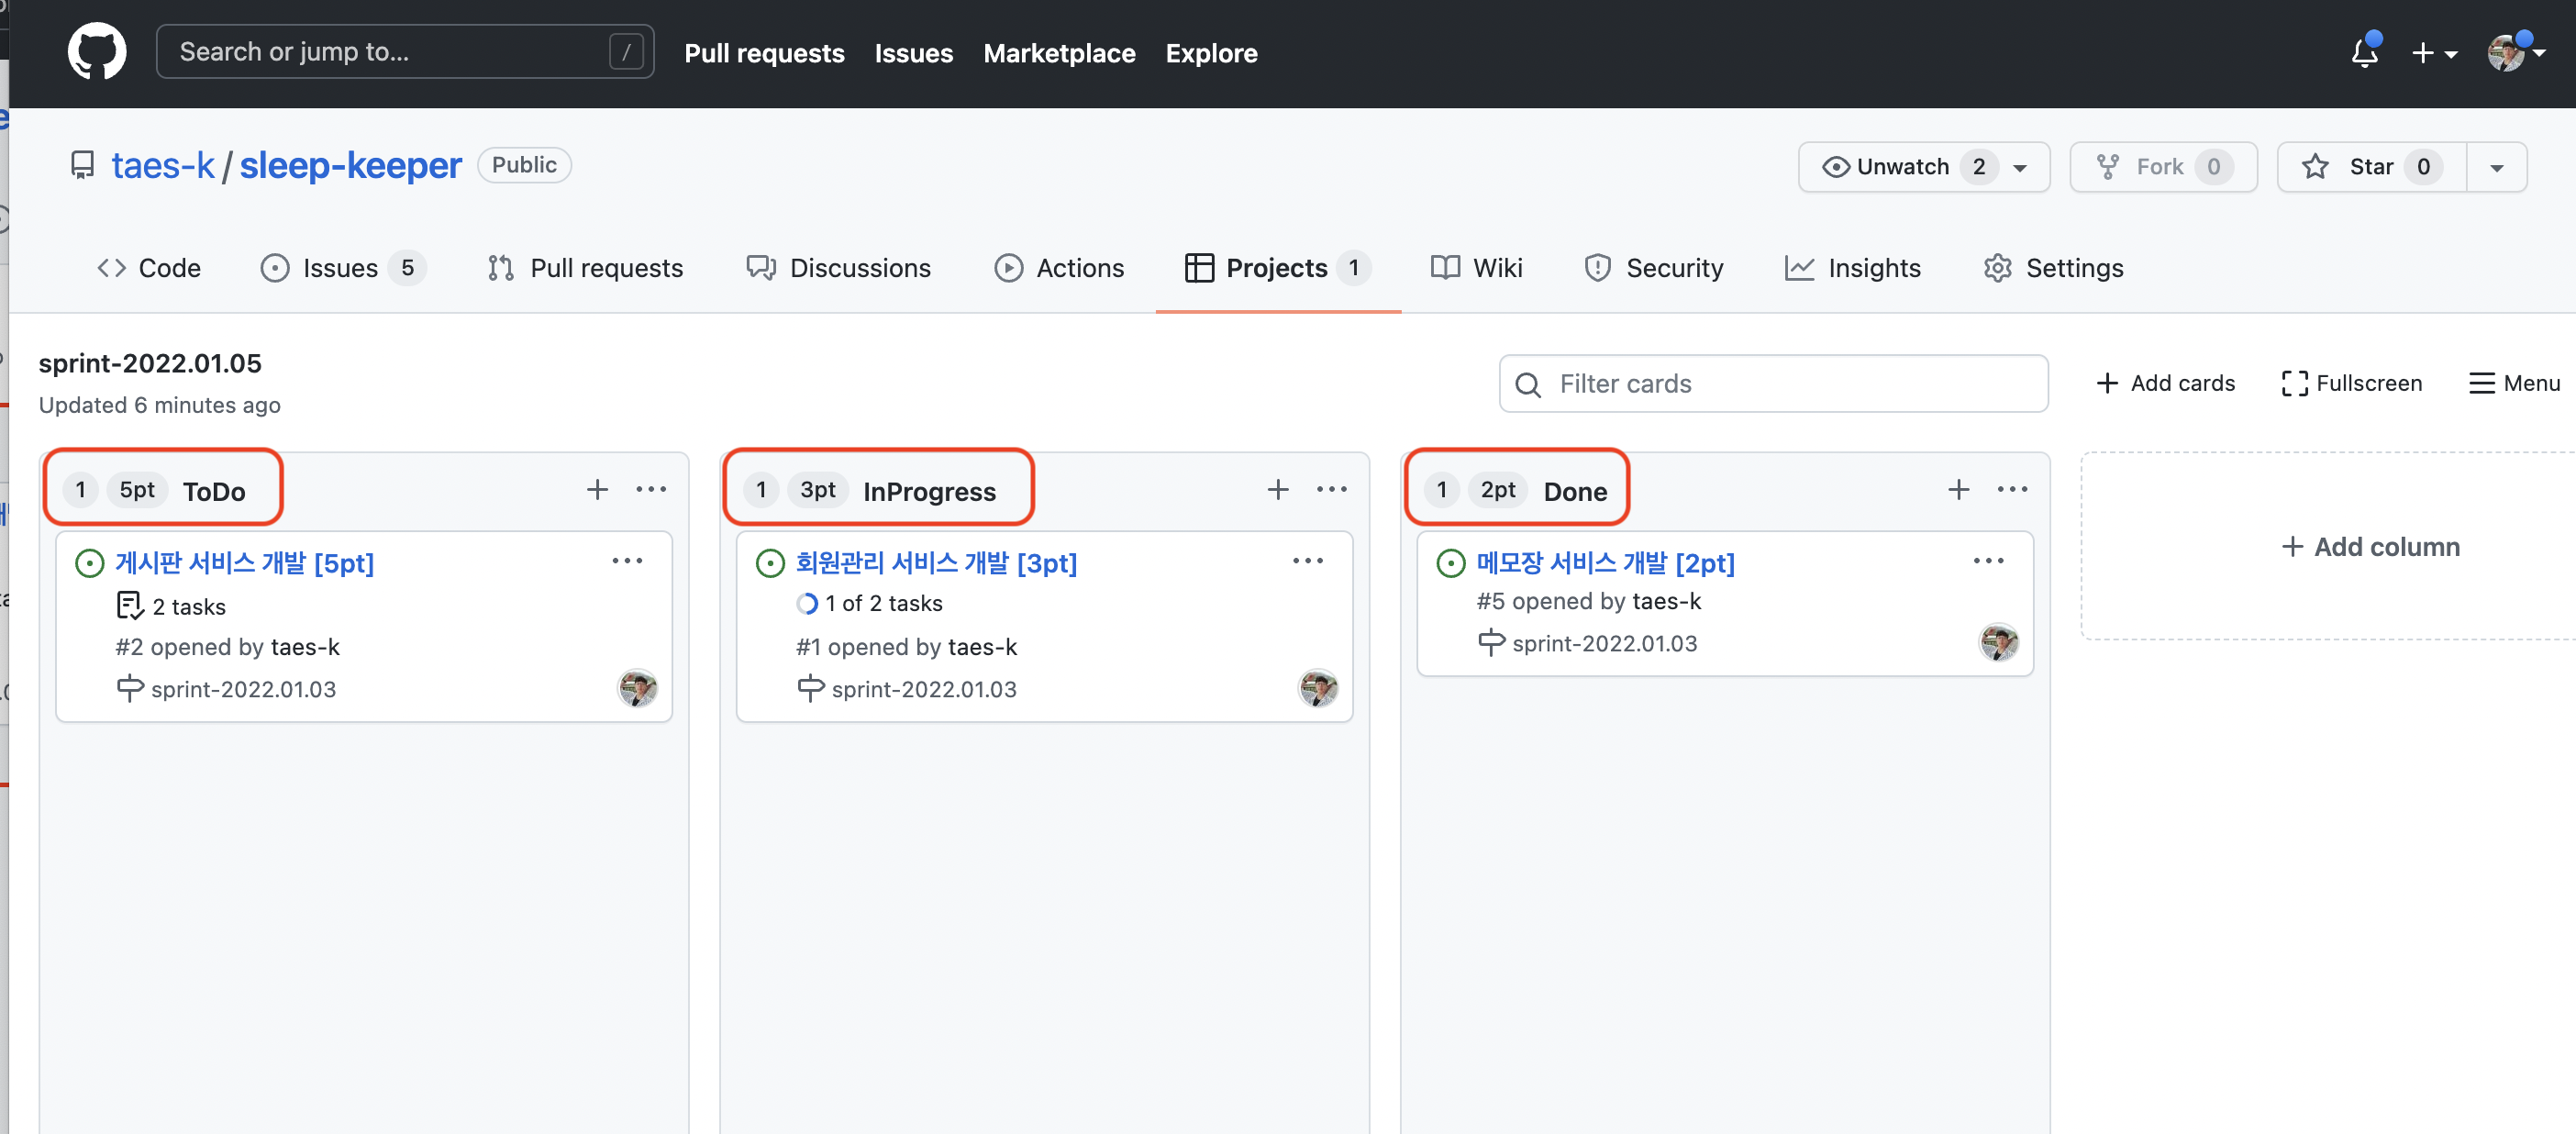Viewport: 2576px width, 1134px height.
Task: Open the ellipsis menu on the InProgress column
Action: pyautogui.click(x=1332, y=489)
